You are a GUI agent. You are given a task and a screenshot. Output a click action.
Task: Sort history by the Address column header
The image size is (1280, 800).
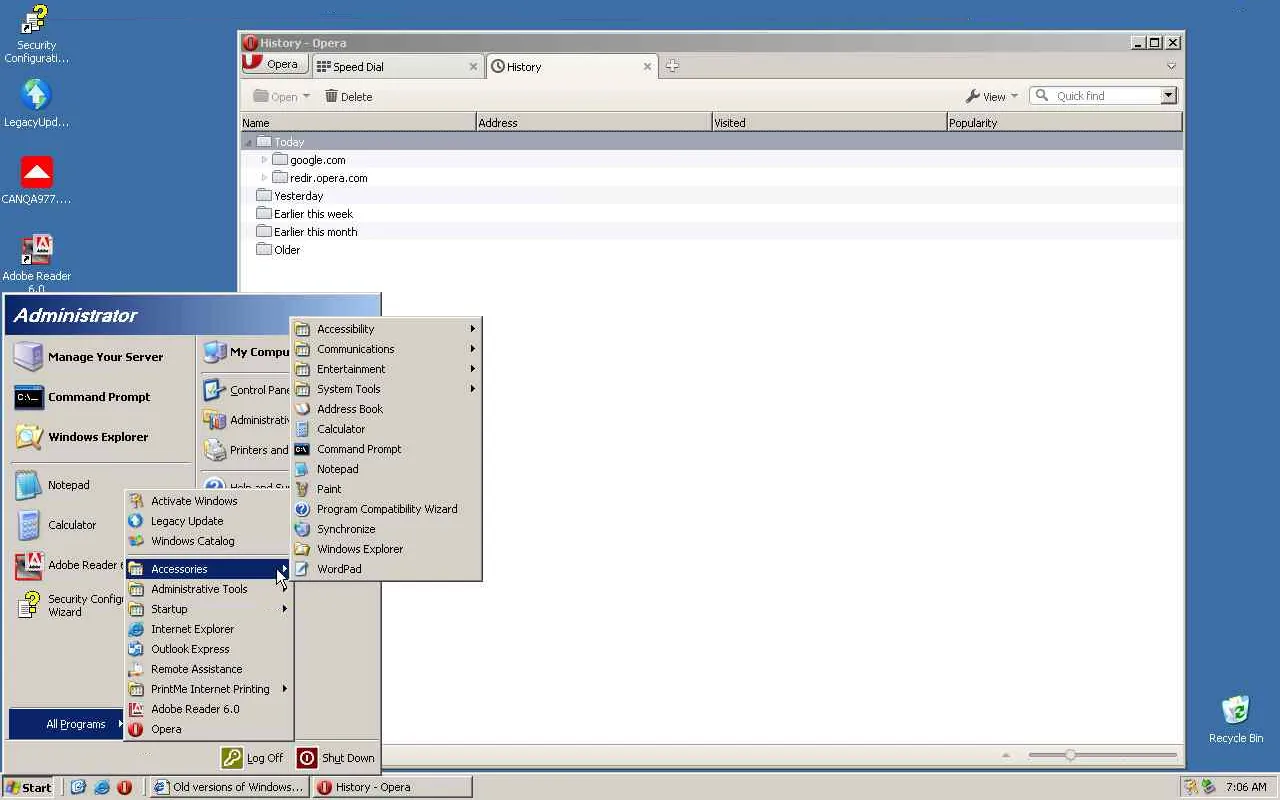click(x=594, y=123)
